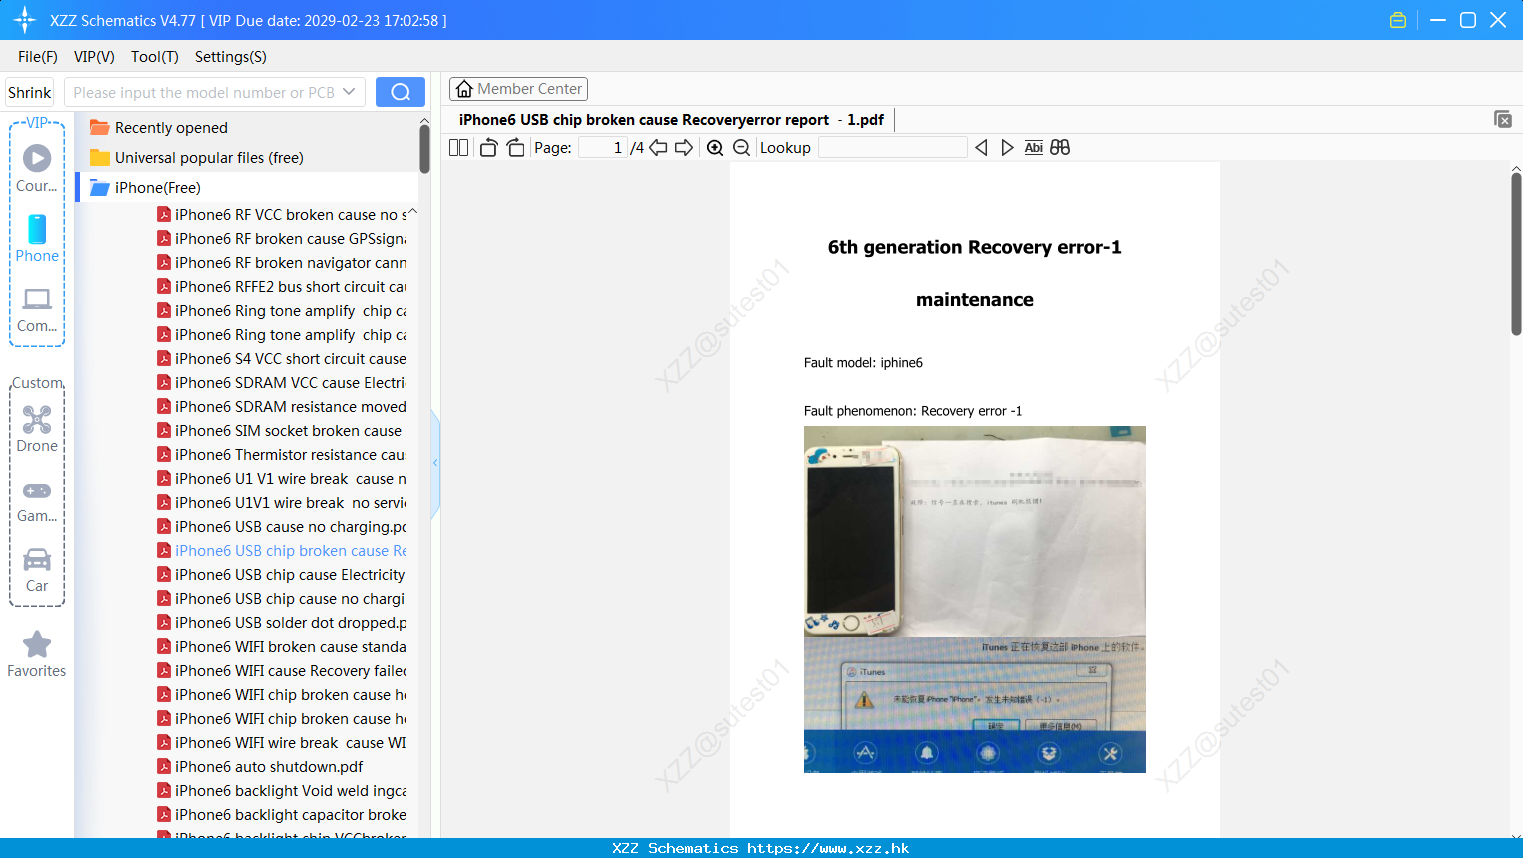Open the Settings(S) menu

coord(231,57)
